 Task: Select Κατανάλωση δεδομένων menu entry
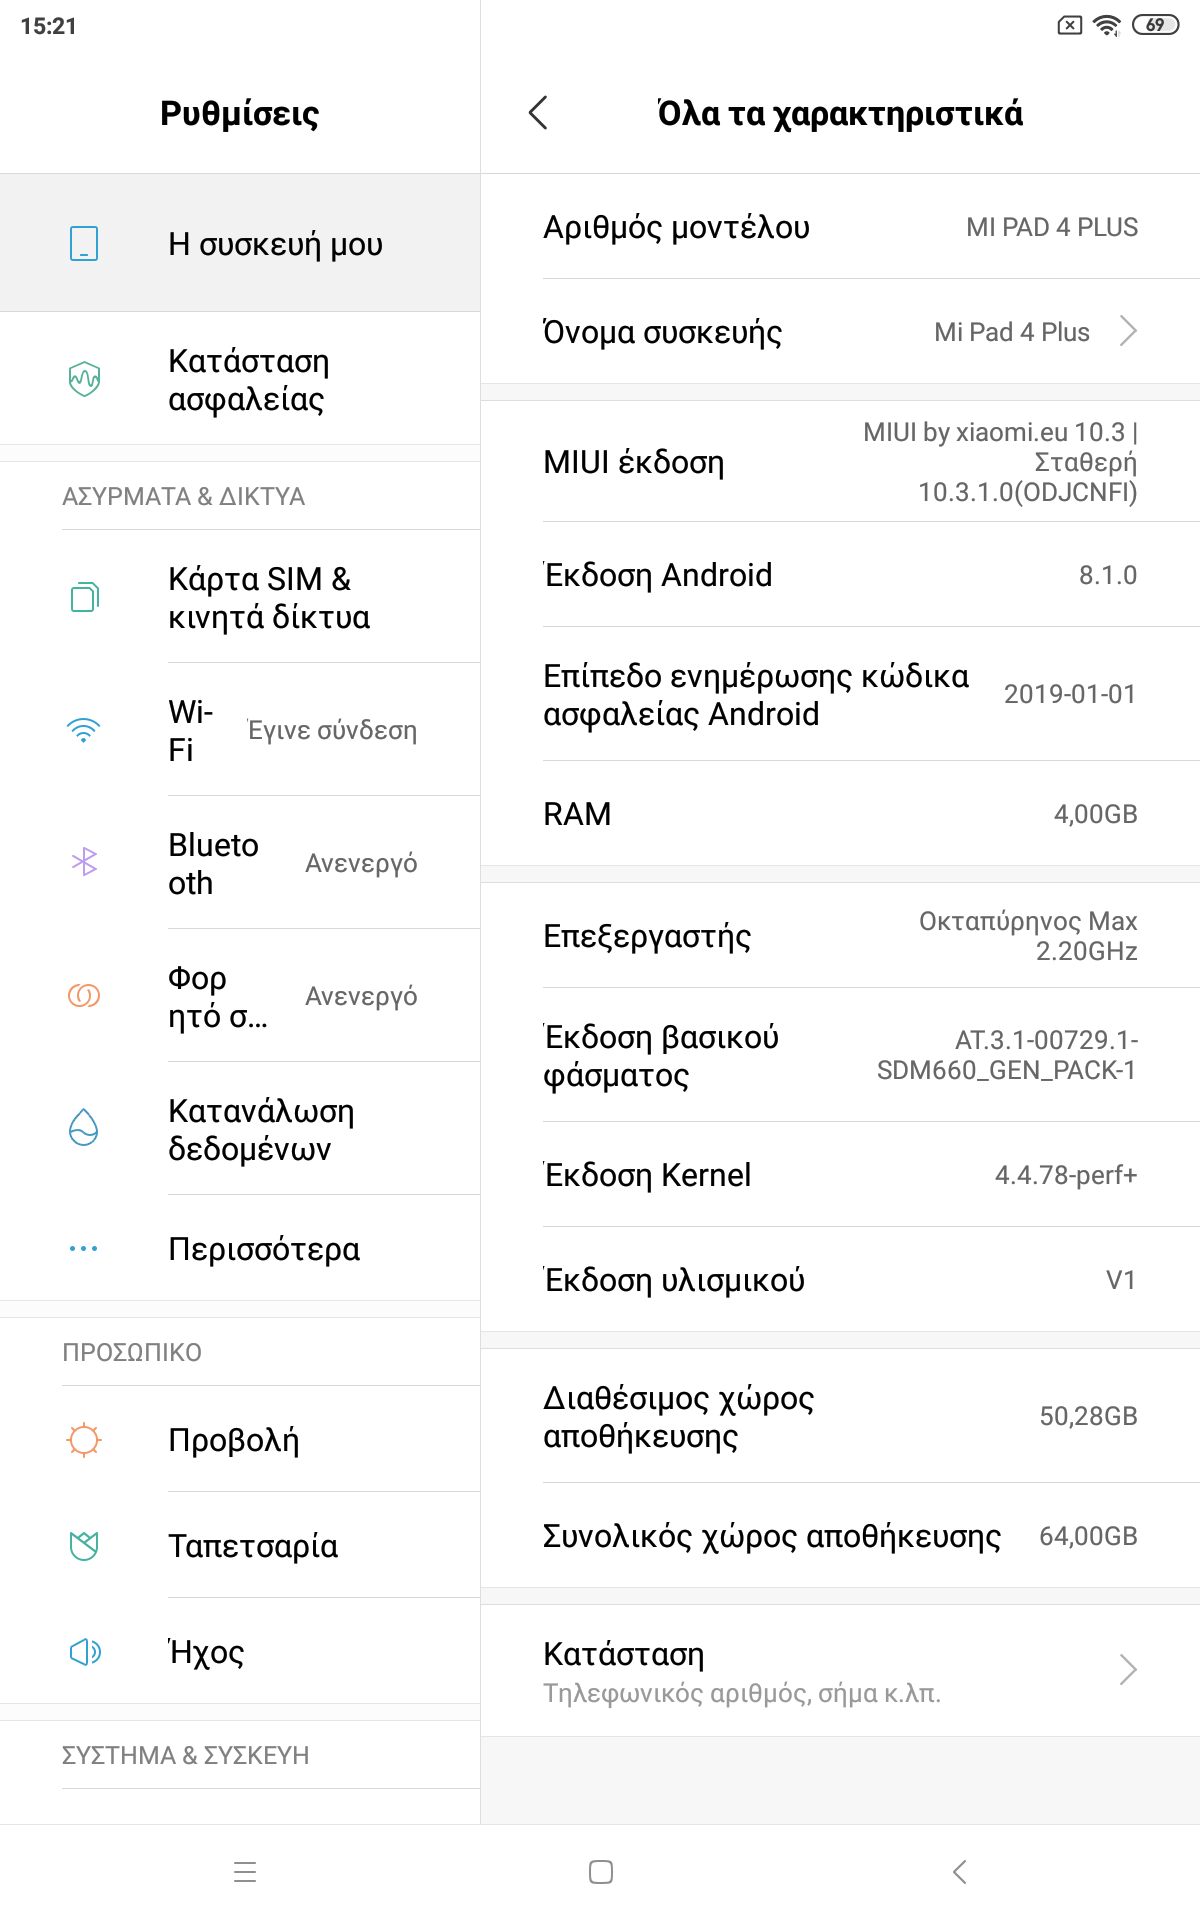261,1130
